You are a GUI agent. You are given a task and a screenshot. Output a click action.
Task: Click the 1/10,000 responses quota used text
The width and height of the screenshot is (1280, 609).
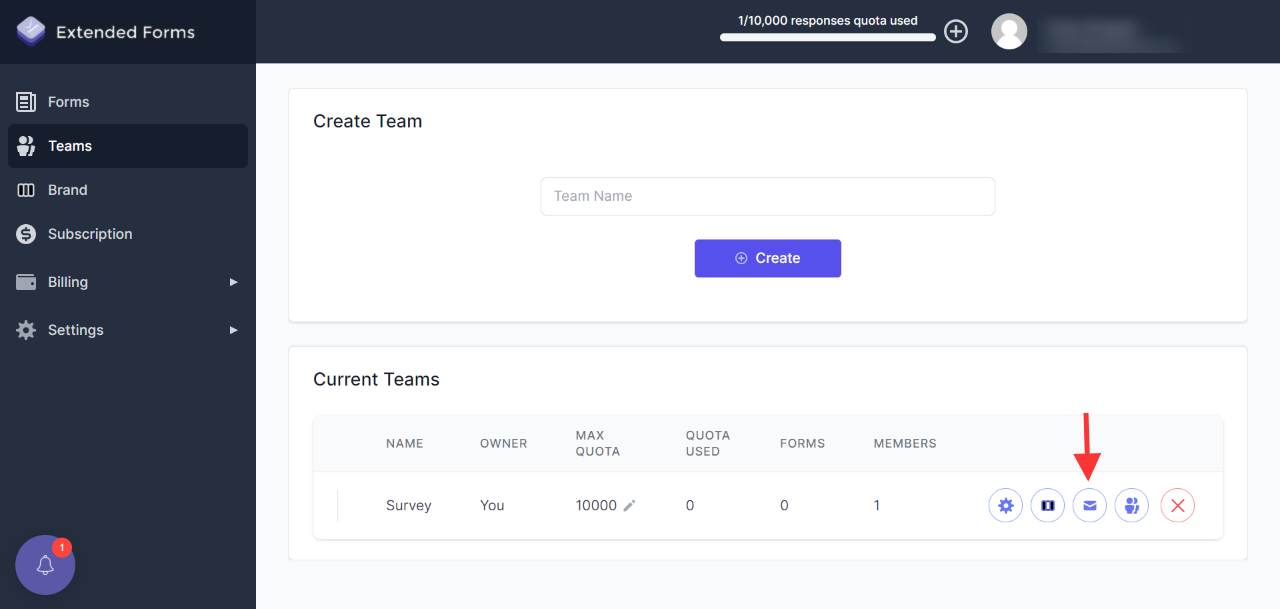click(x=828, y=20)
